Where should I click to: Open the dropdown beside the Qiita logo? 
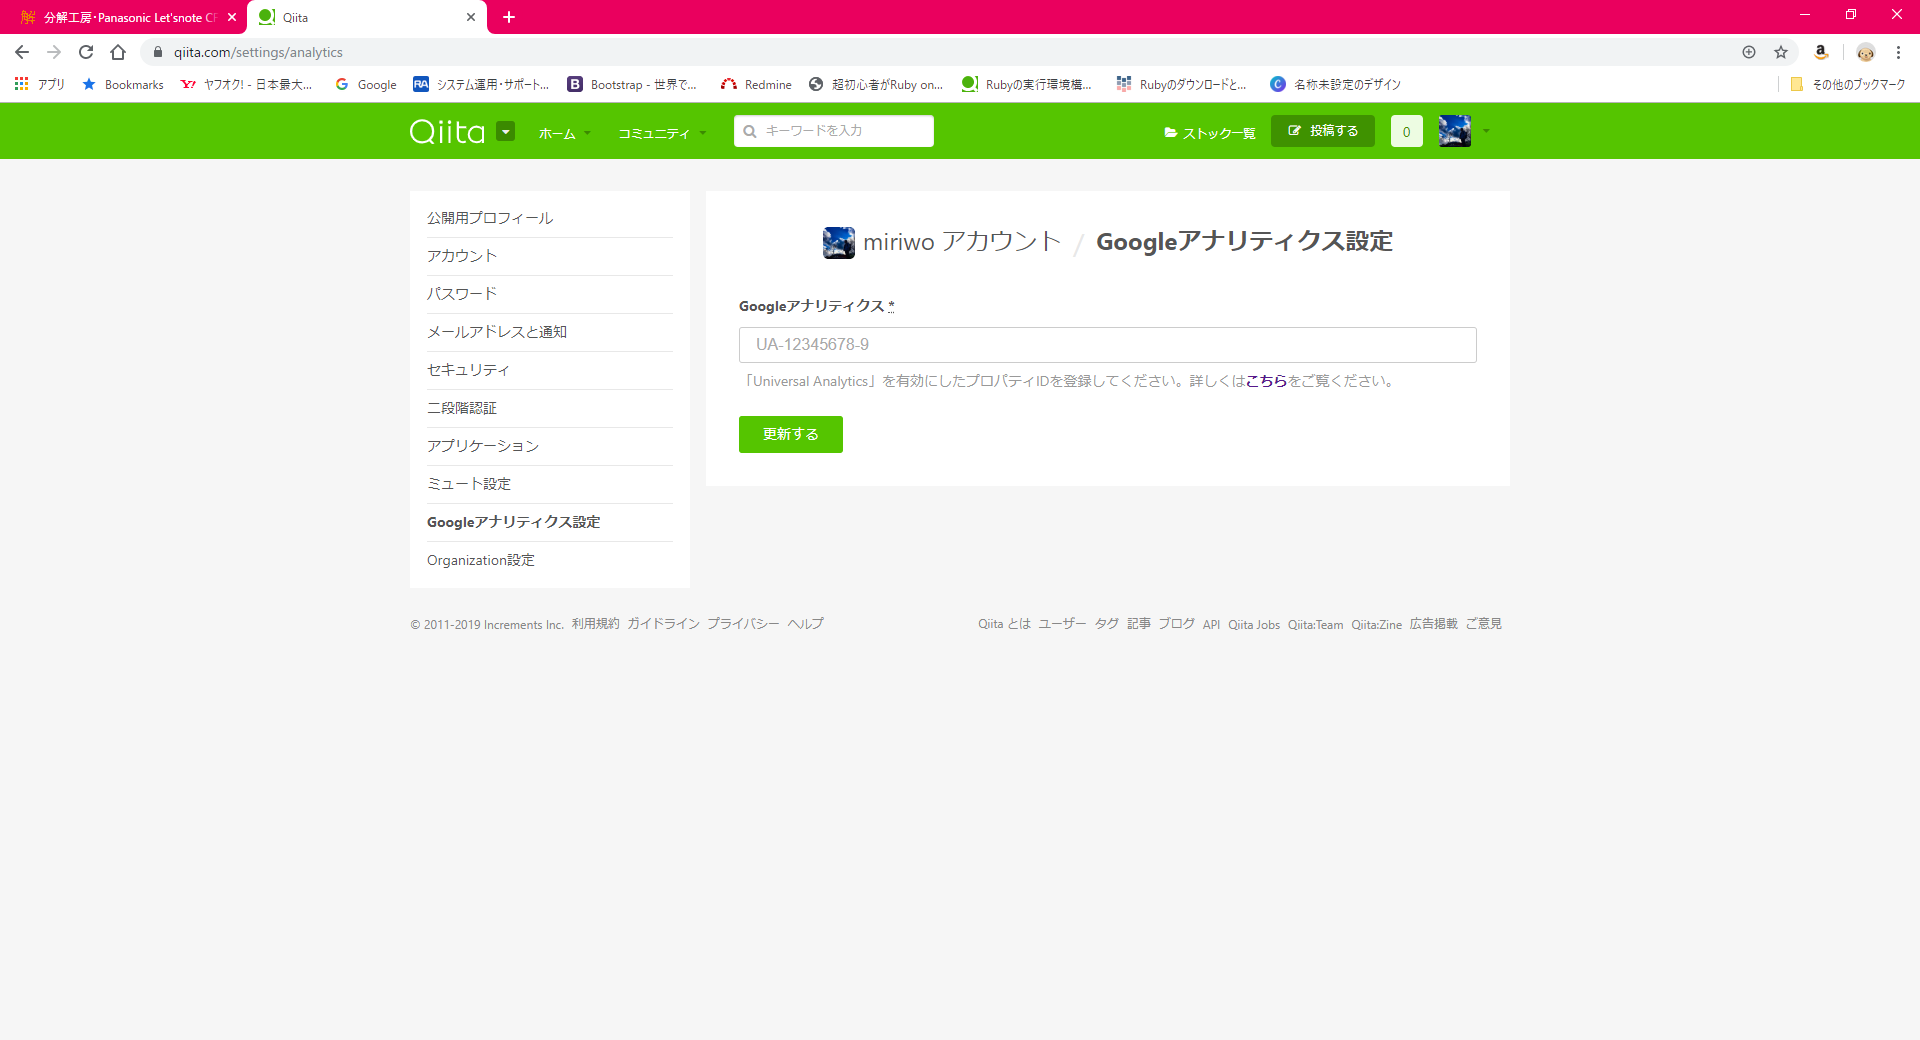[506, 131]
